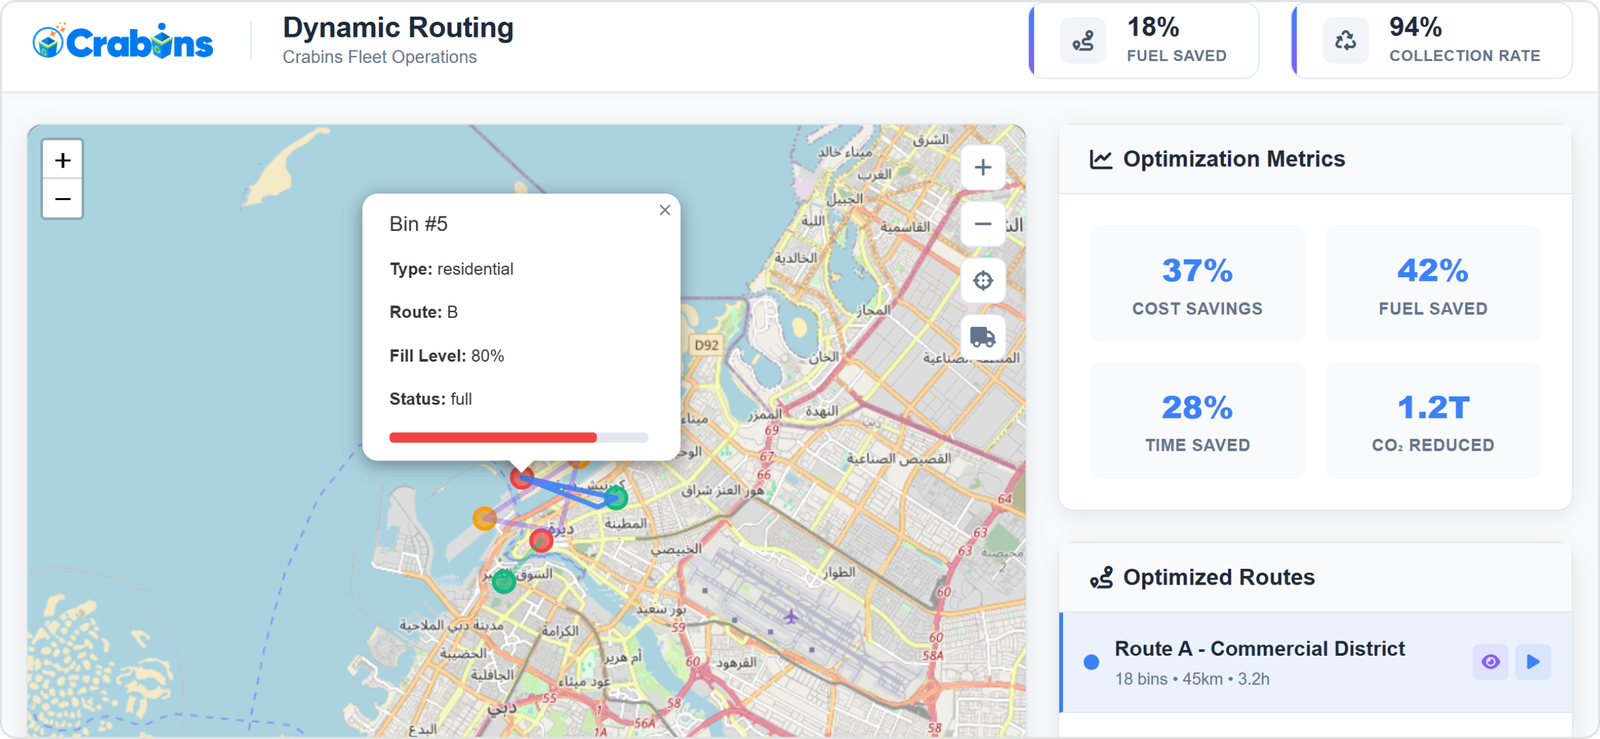The image size is (1600, 739).
Task: Click the 37% Cost Savings card
Action: pyautogui.click(x=1197, y=284)
